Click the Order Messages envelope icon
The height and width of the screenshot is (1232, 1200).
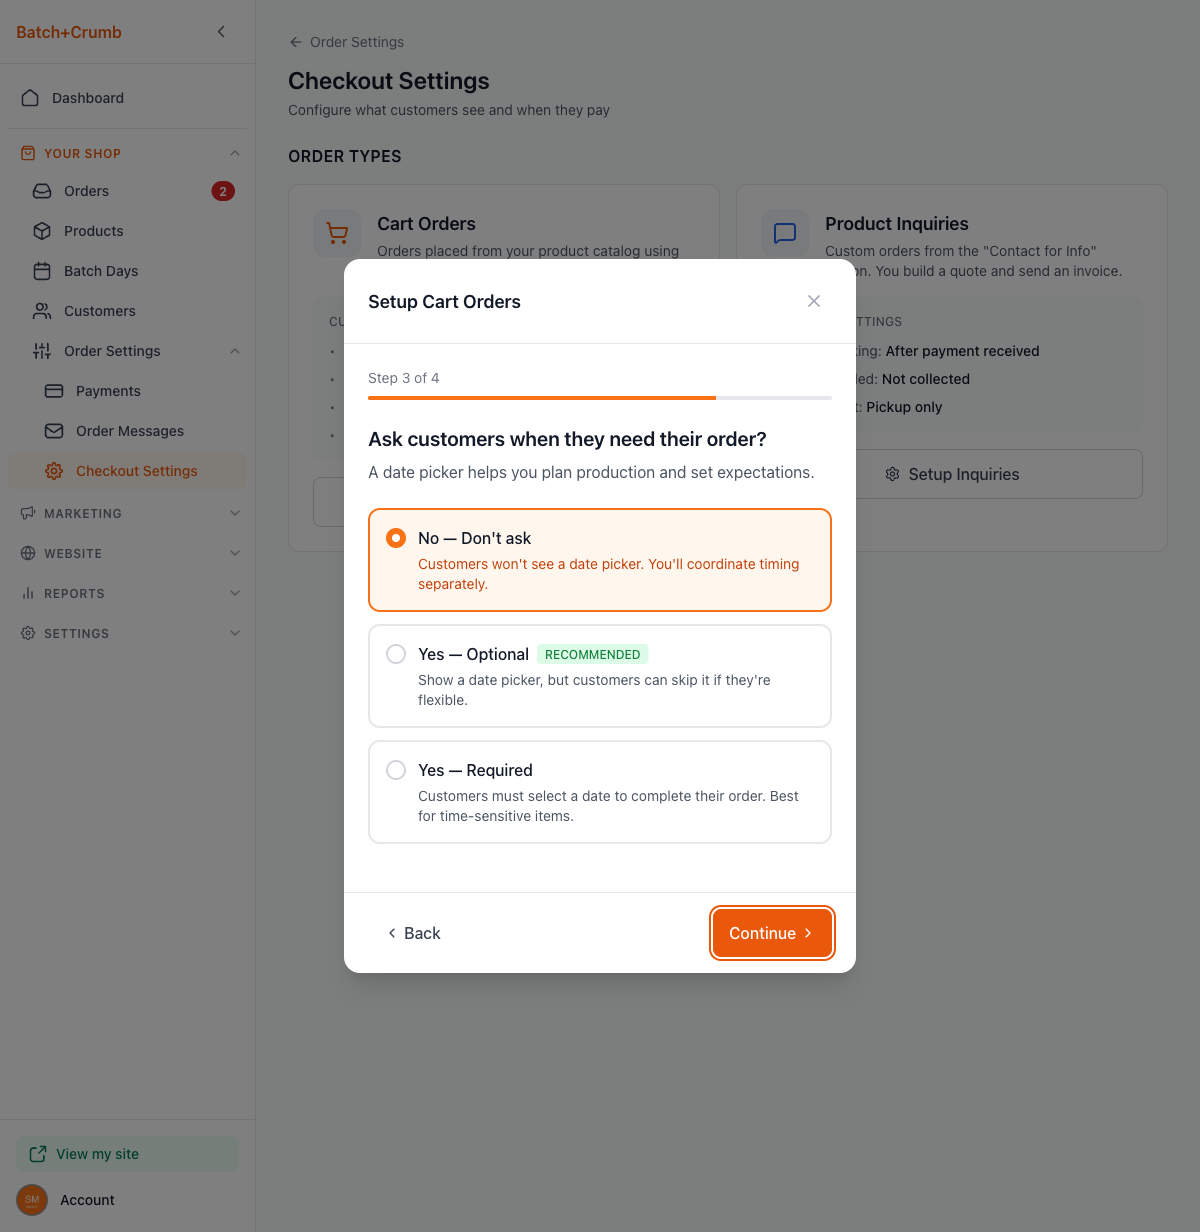click(x=54, y=431)
